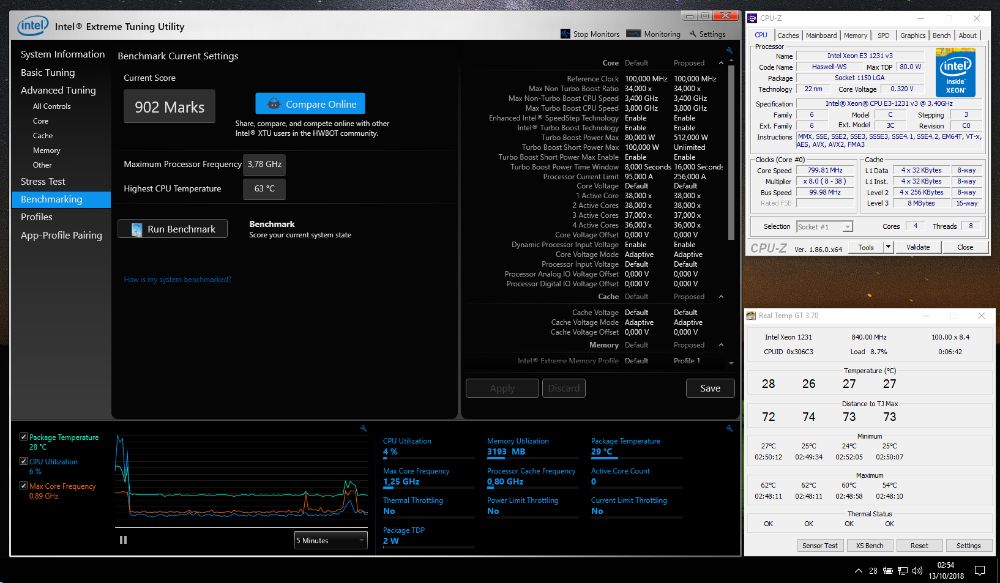The height and width of the screenshot is (583, 1000).
Task: Click wrench icon above Core settings list
Action: (x=730, y=50)
